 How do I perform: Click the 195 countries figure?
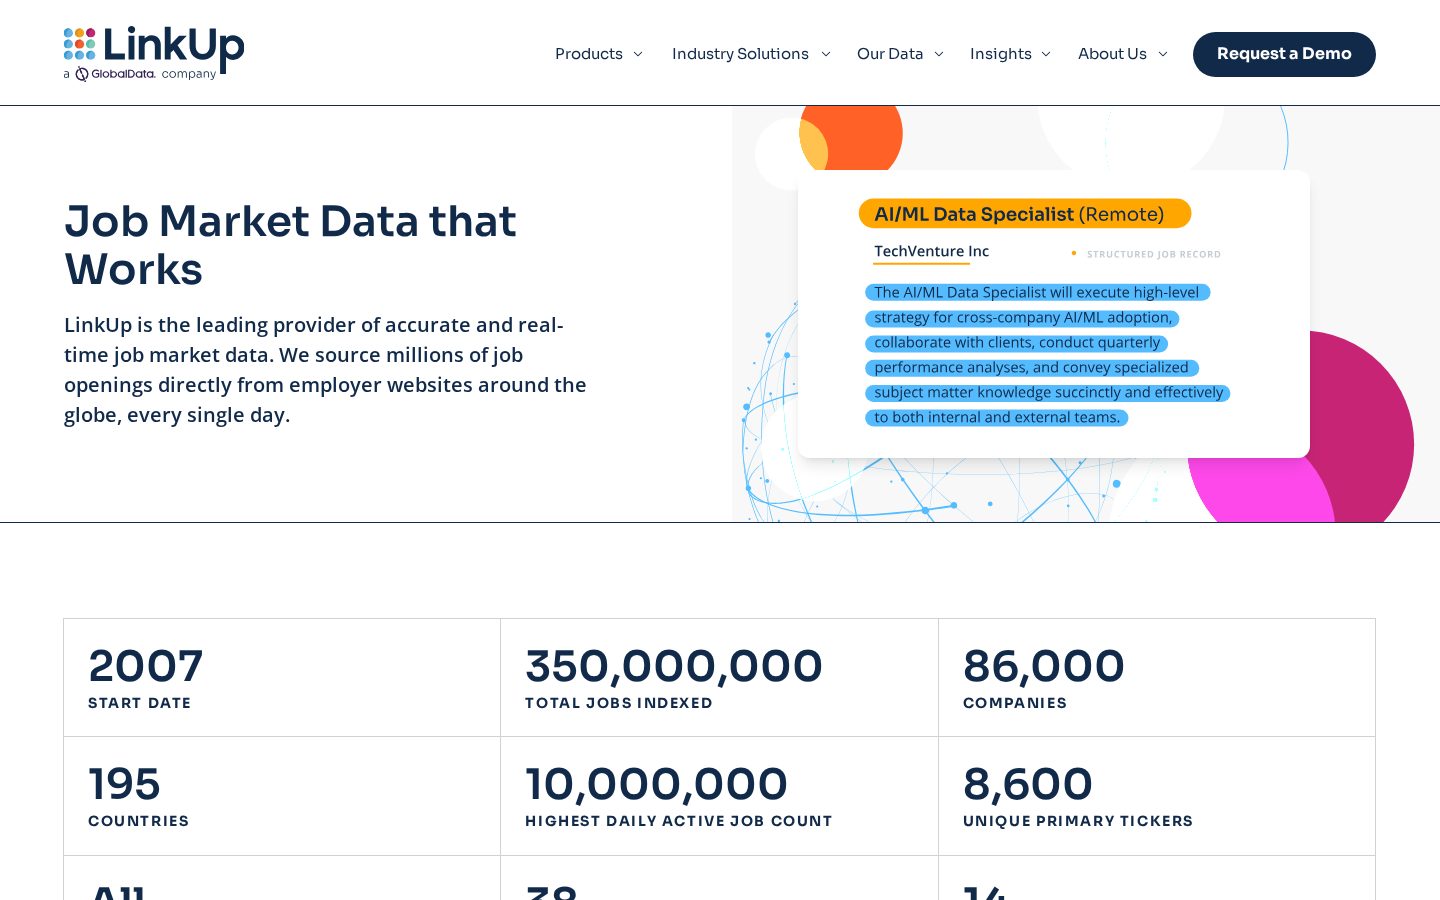pos(124,784)
